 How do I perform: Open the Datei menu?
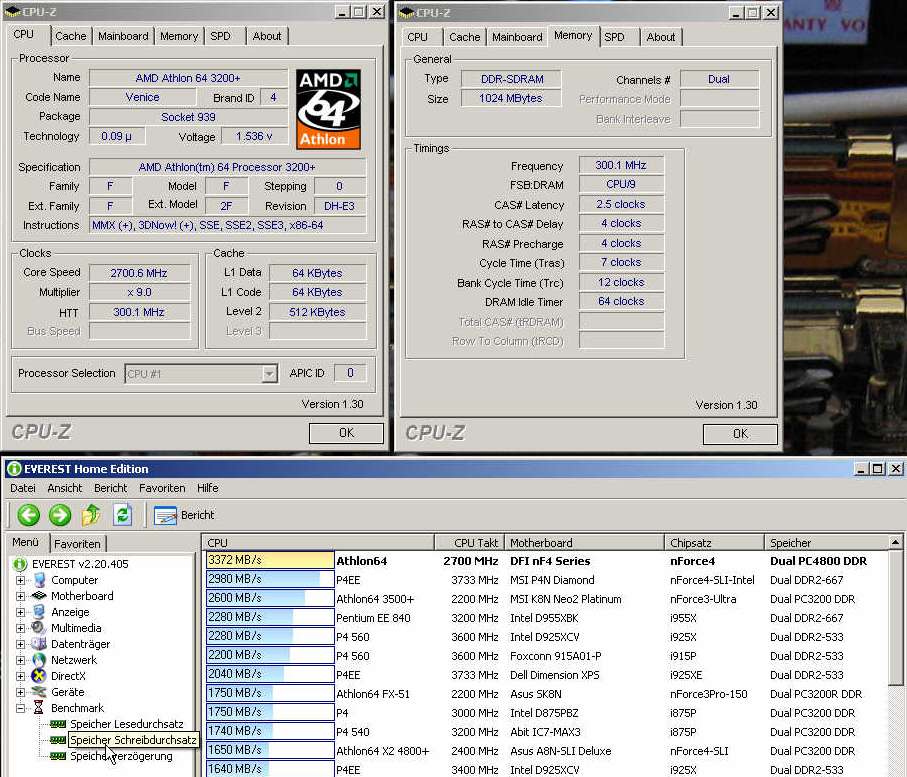pyautogui.click(x=23, y=488)
